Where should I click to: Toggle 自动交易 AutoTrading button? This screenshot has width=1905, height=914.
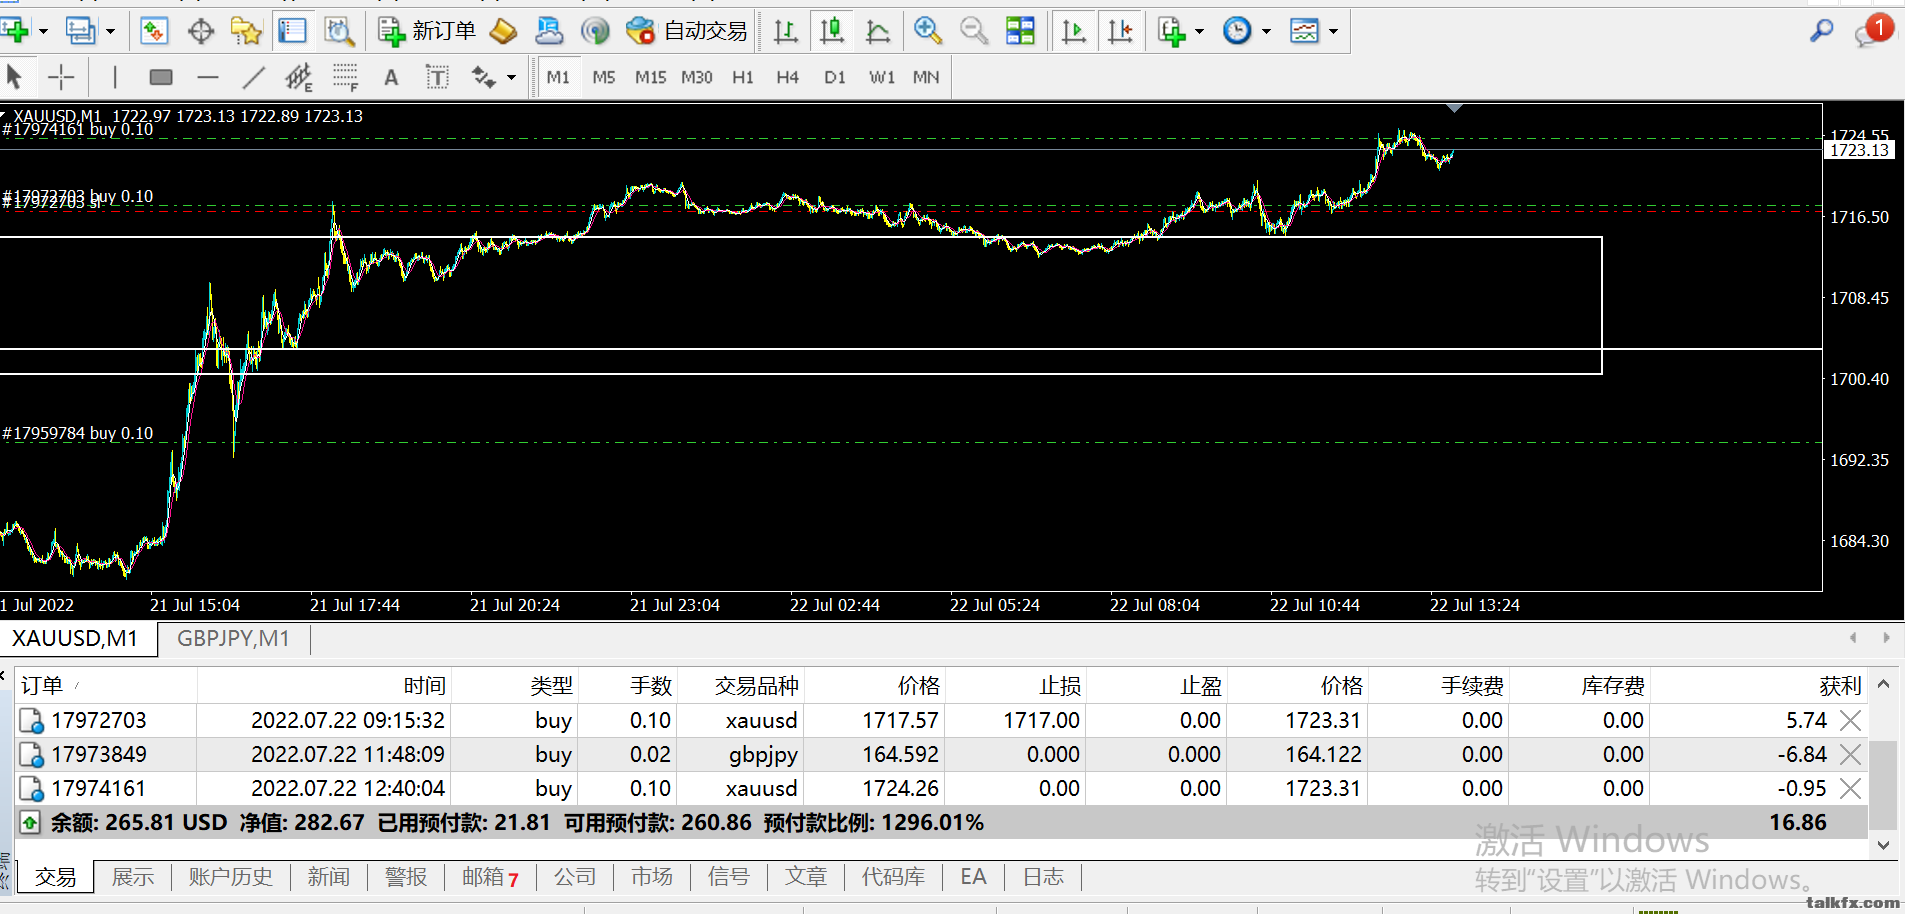(x=687, y=31)
